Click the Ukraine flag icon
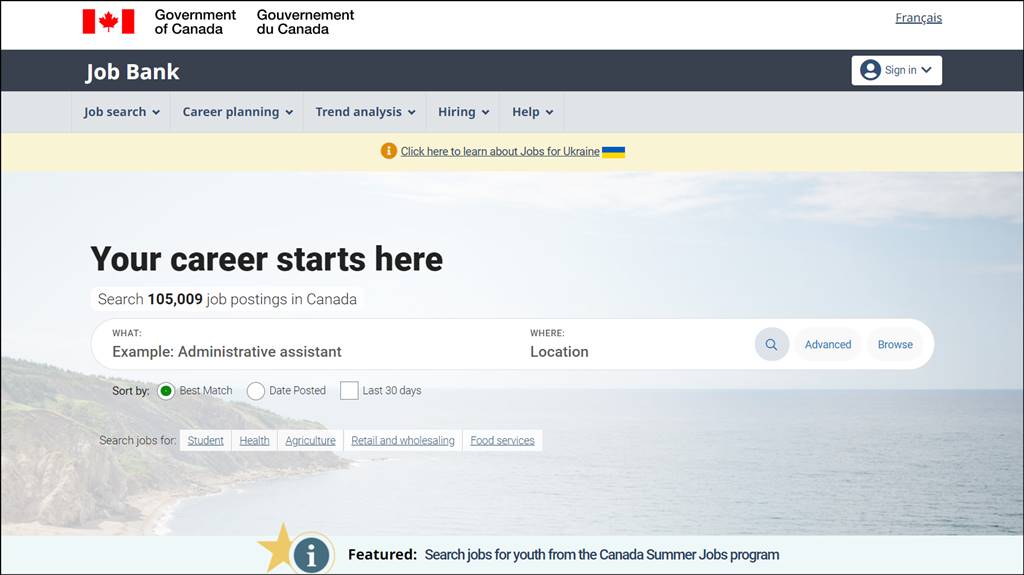The height and width of the screenshot is (575, 1024). point(613,152)
